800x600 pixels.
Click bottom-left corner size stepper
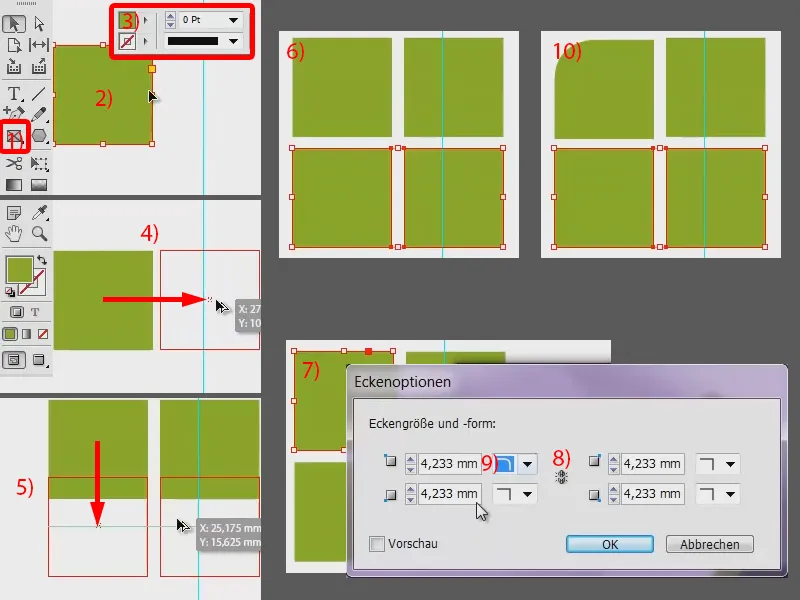[x=411, y=494]
